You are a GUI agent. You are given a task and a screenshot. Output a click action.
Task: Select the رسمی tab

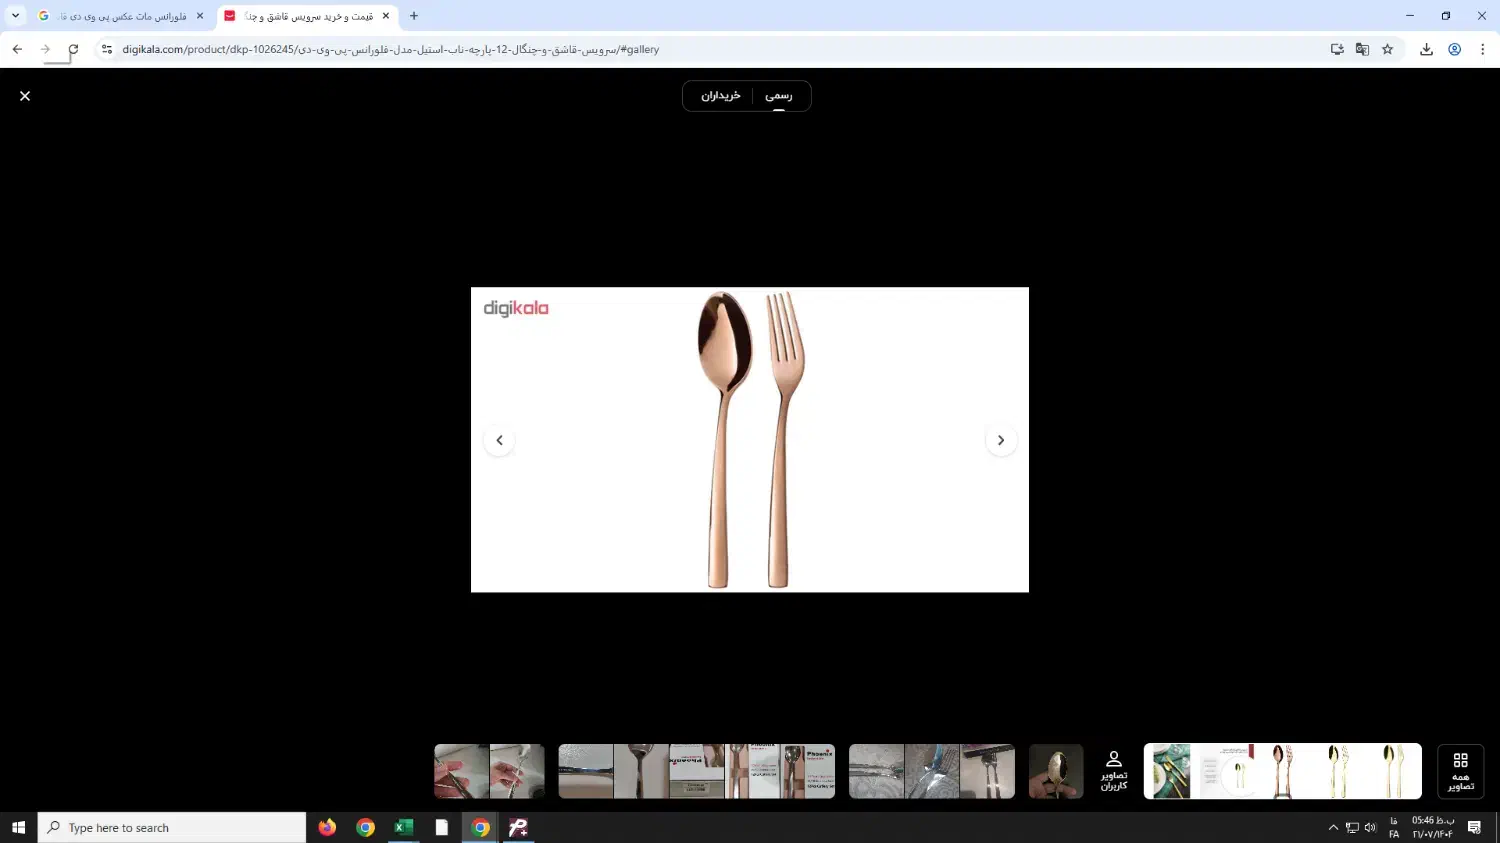click(778, 96)
